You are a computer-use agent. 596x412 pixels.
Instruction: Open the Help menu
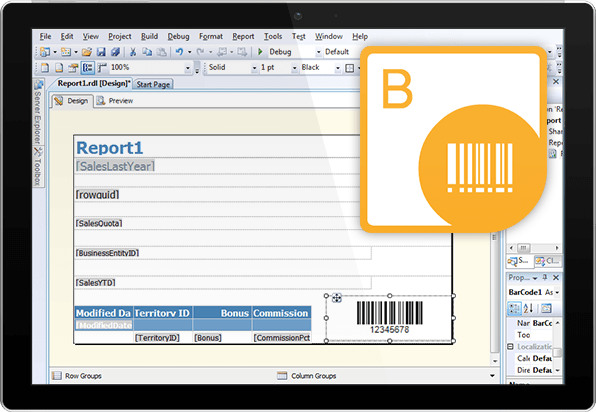point(360,36)
